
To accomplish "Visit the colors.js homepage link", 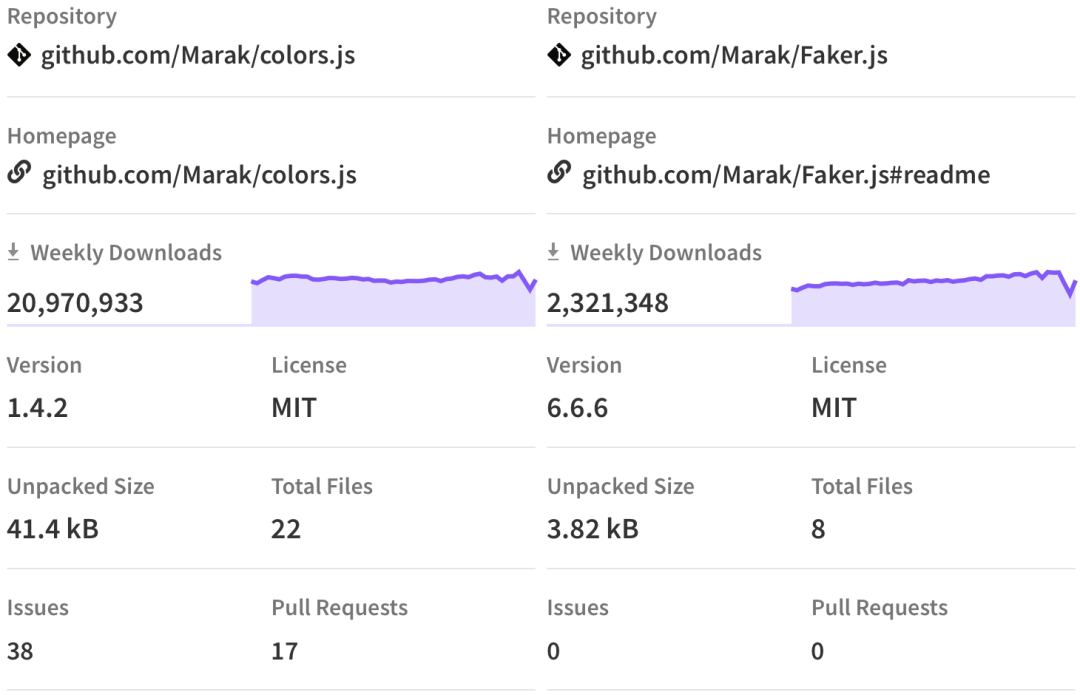I will tap(199, 175).
